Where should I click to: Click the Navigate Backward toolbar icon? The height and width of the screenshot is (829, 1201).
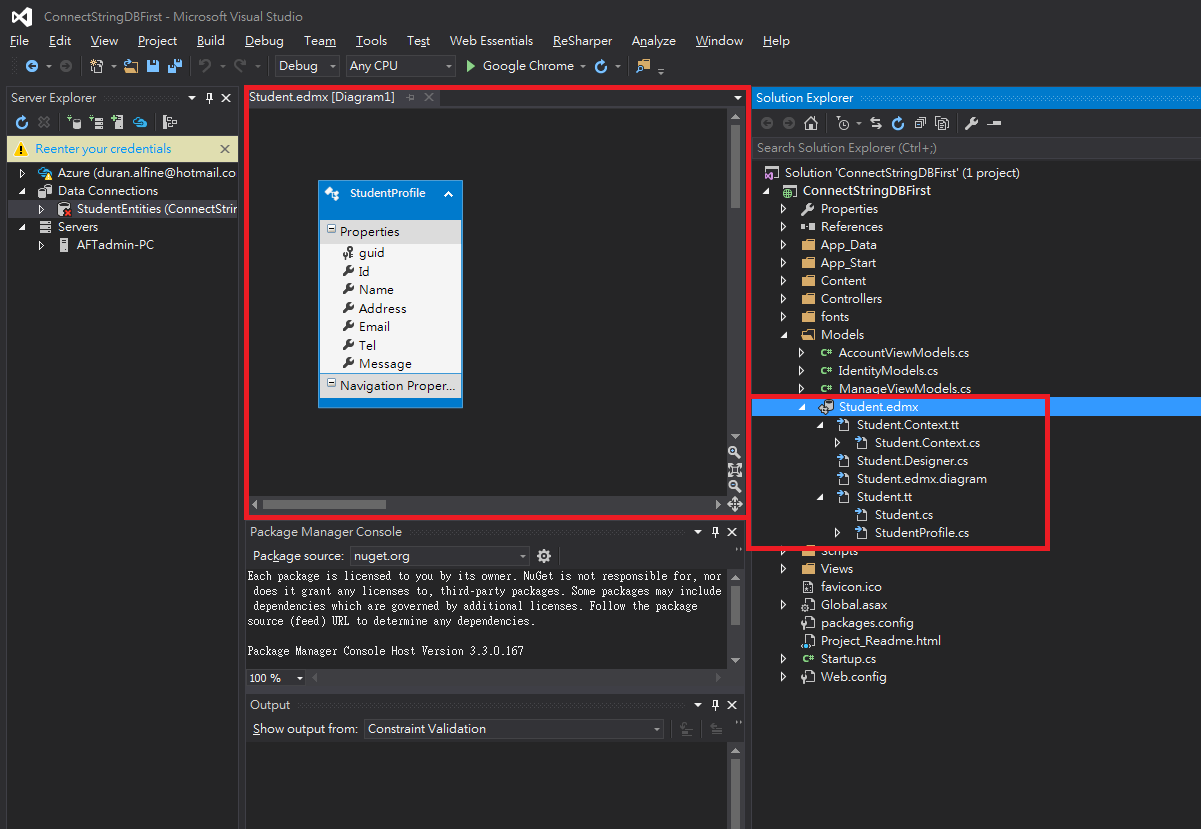click(x=32, y=66)
